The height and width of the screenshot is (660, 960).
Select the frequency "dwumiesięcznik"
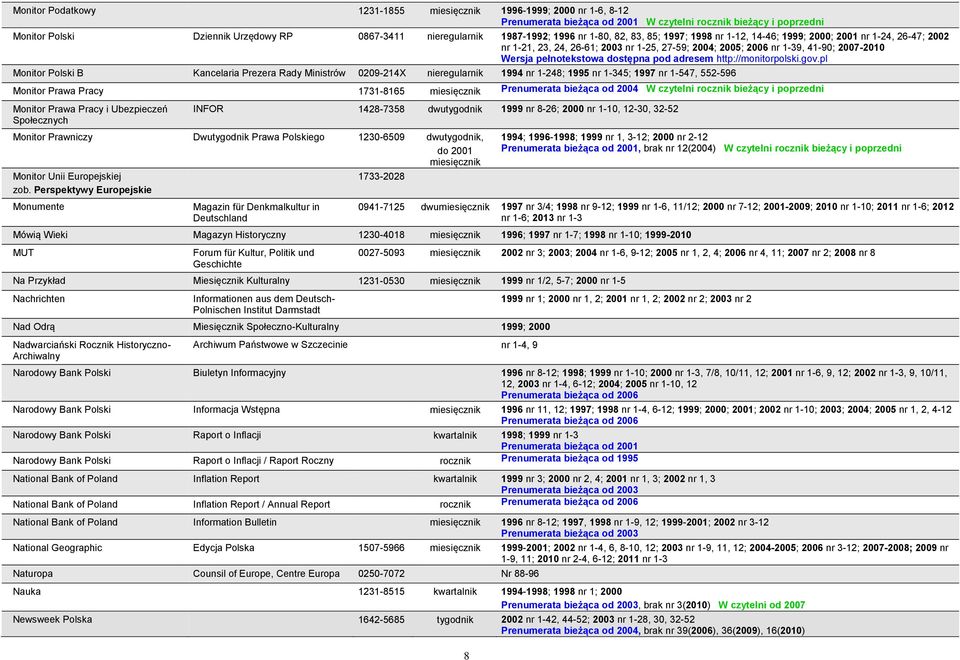click(x=455, y=207)
